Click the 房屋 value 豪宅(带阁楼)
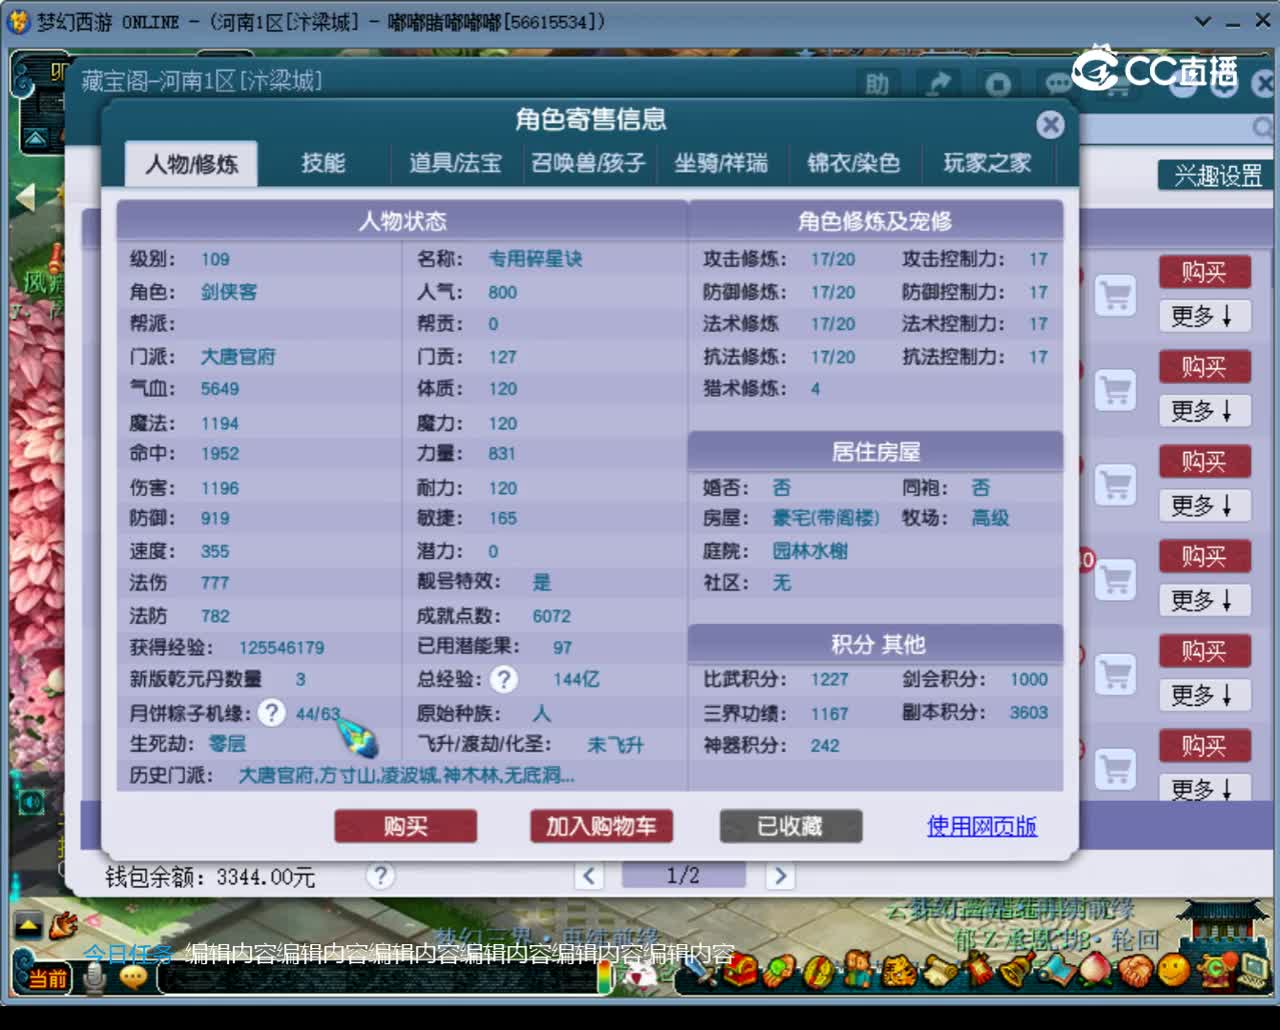Screen dimensions: 1280x1030 (x=826, y=518)
